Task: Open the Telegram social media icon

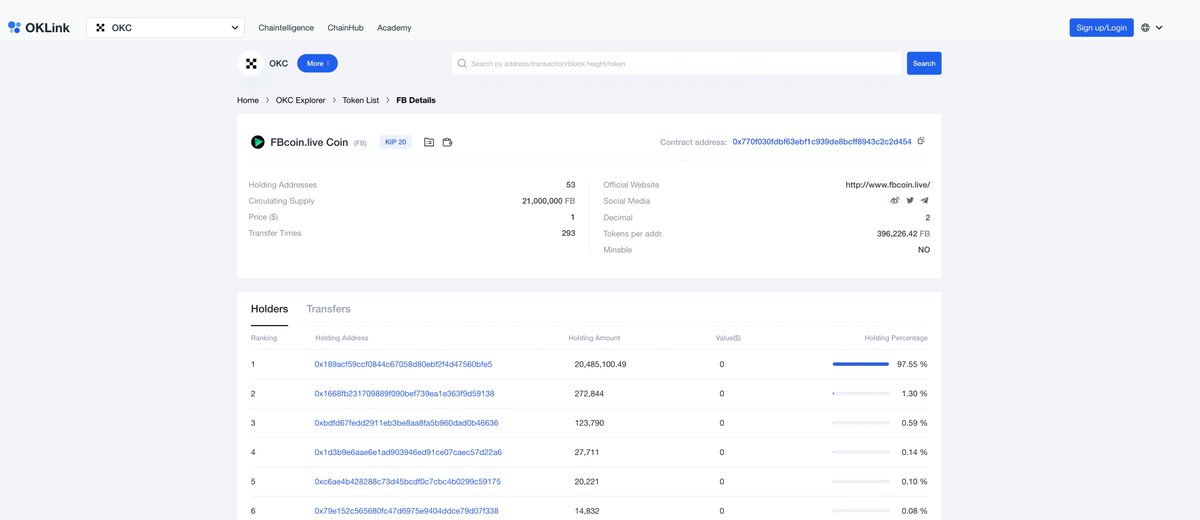Action: point(925,201)
